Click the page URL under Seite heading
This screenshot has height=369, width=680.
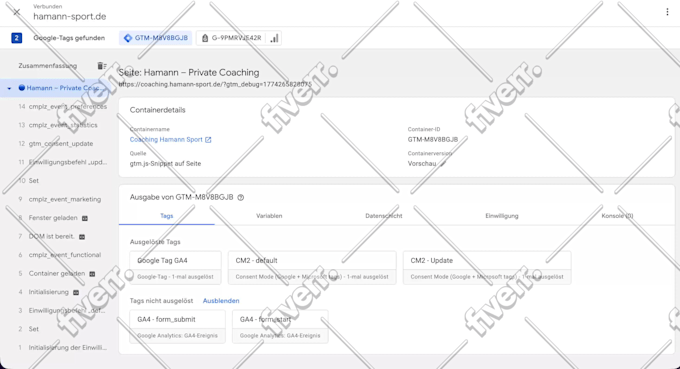point(215,85)
